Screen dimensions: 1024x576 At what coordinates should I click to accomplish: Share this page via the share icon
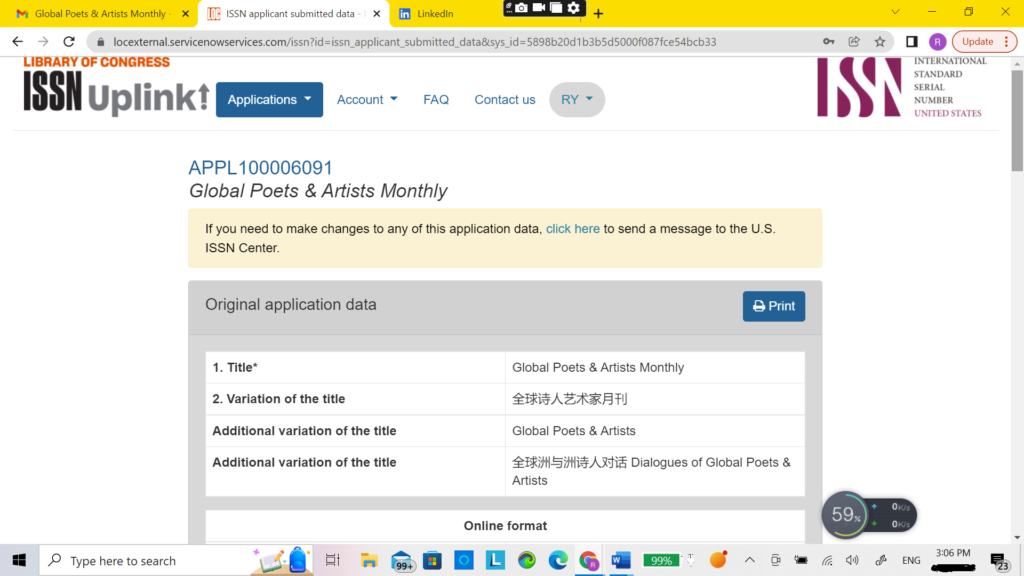click(854, 42)
